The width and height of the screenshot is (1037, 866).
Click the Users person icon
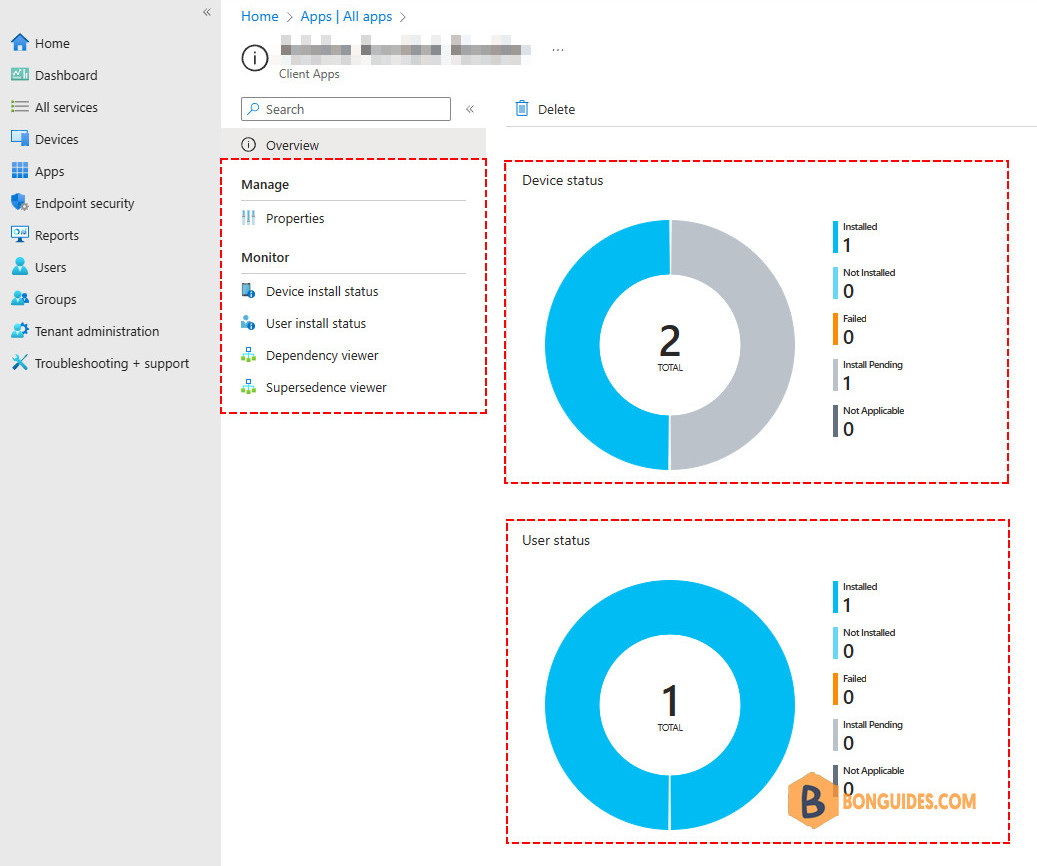(x=20, y=267)
